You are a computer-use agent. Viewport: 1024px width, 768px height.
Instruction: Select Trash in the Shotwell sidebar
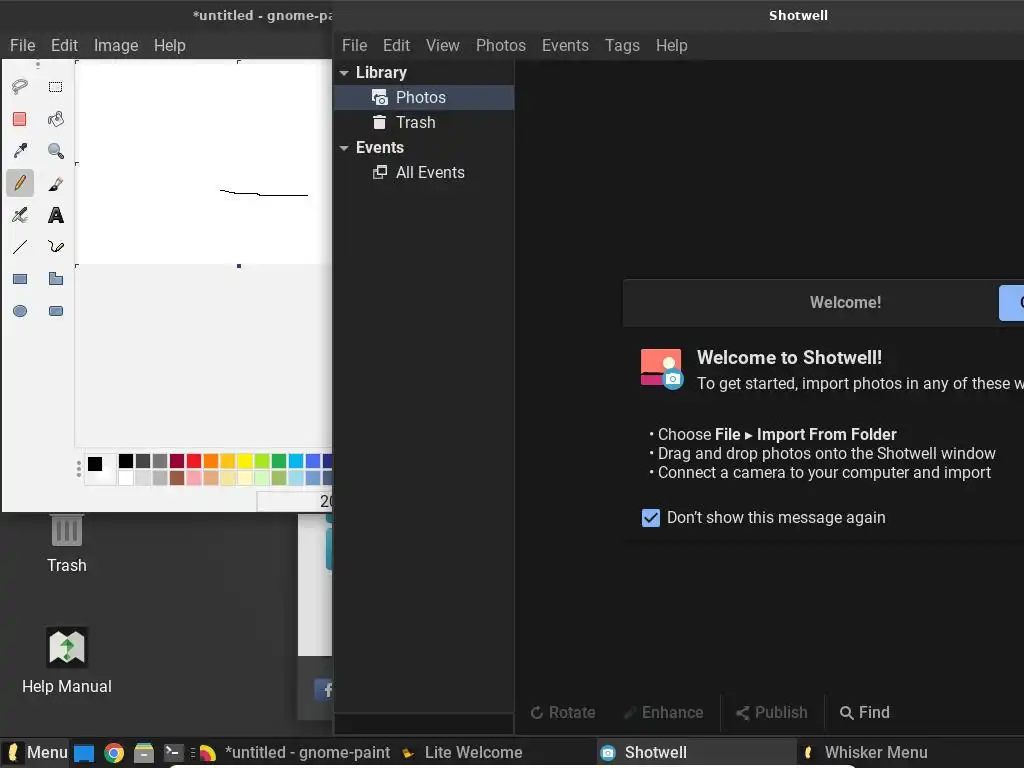[x=424, y=122]
